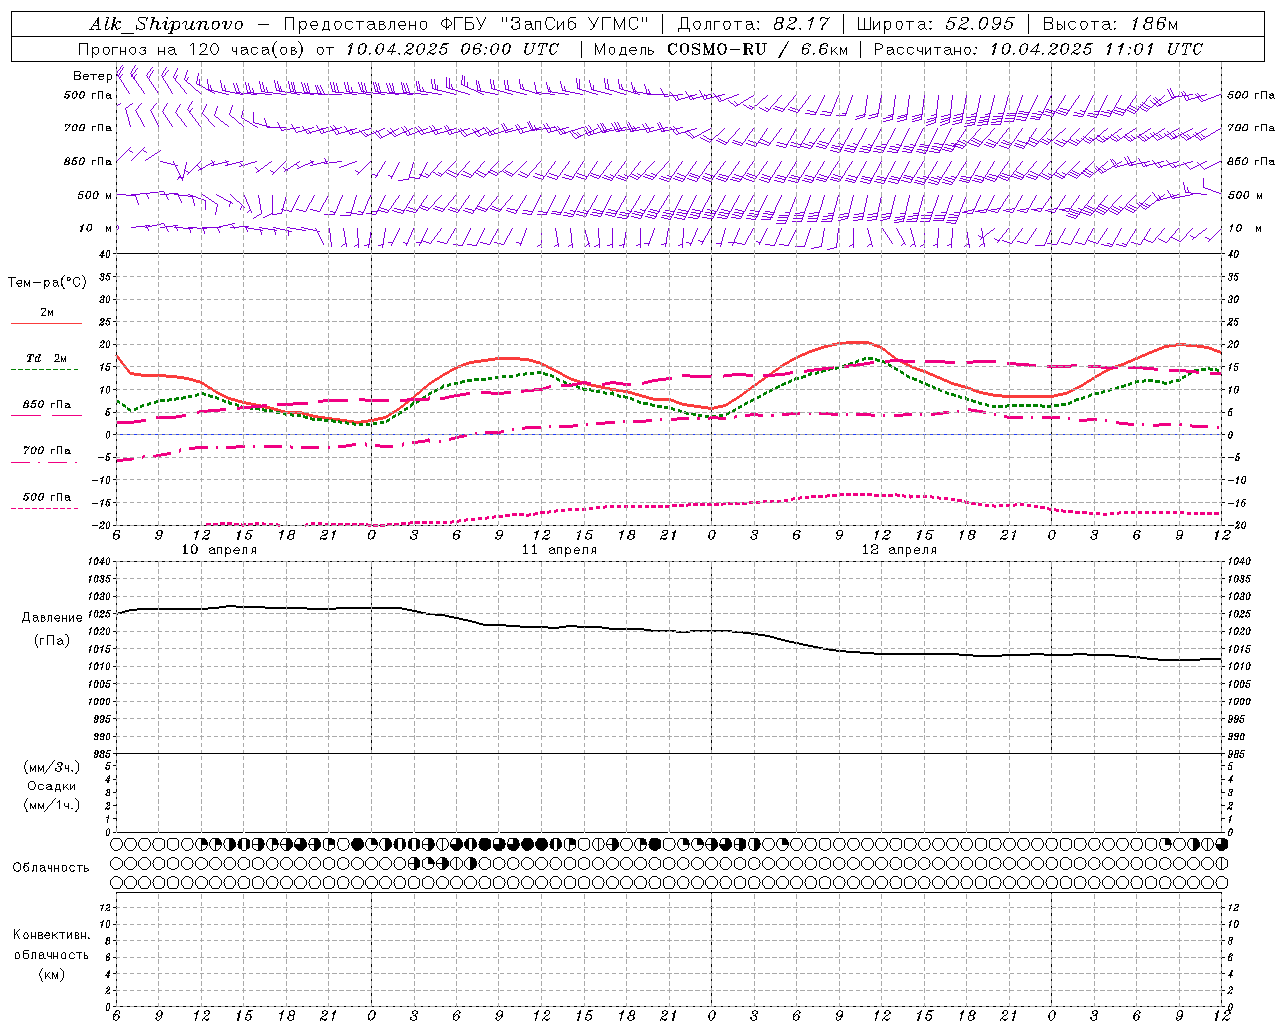
Task: Click the station name Alk_Shipunovo
Action: click(166, 24)
